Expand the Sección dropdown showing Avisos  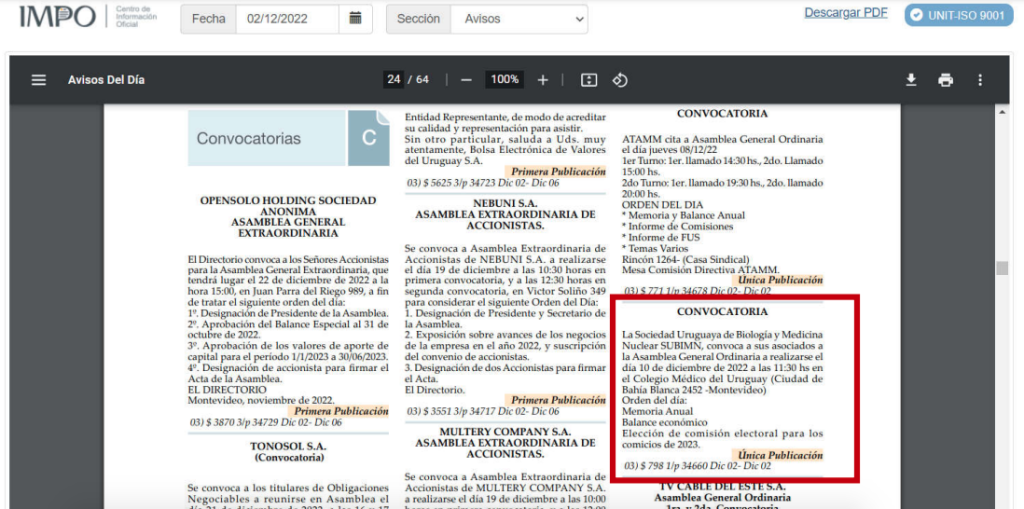(519, 19)
